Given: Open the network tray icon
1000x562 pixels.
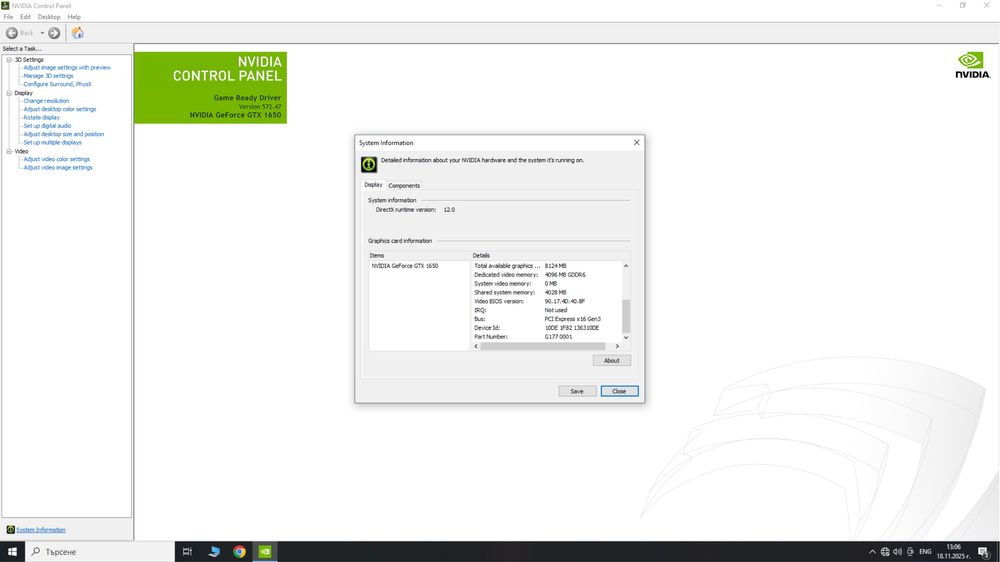Looking at the screenshot, I should (x=885, y=552).
